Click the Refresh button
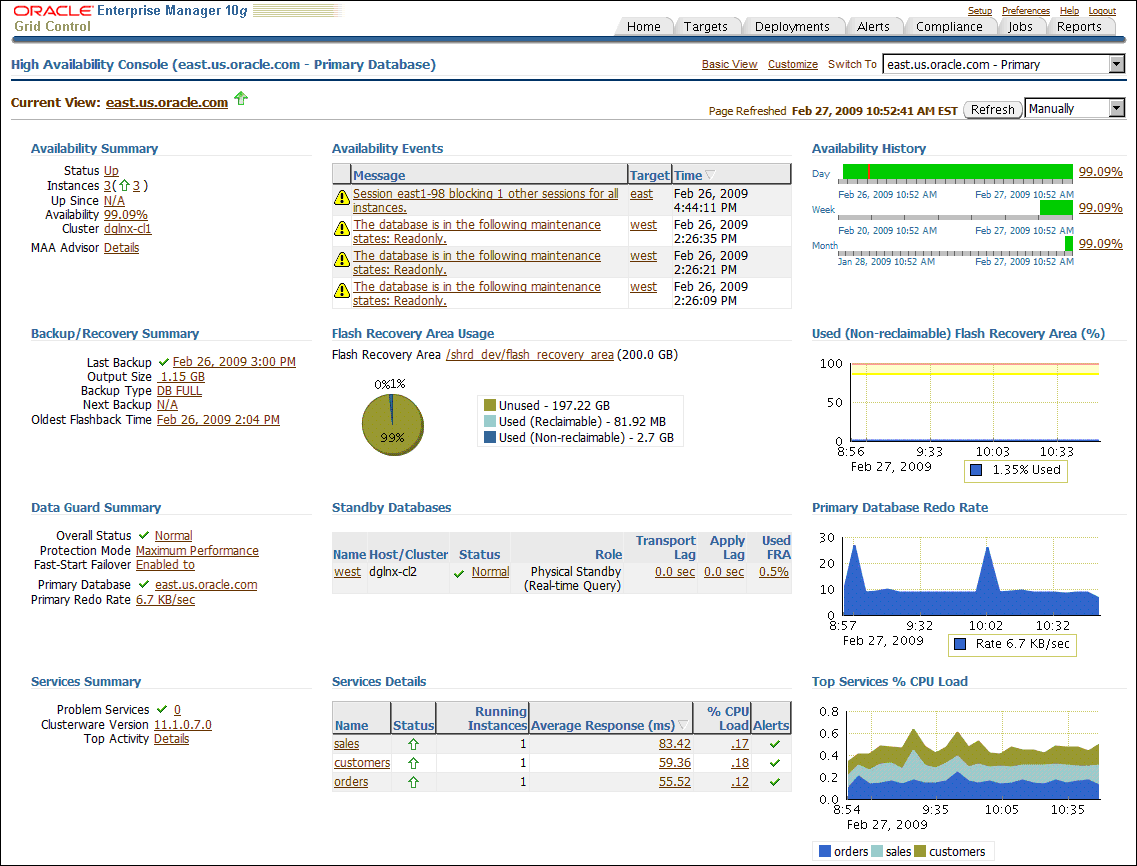Viewport: 1137px width, 866px height. click(x=992, y=110)
